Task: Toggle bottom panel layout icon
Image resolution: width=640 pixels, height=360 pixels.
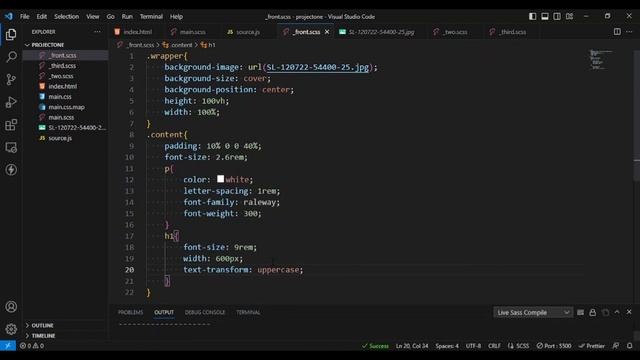Action: 545,16
